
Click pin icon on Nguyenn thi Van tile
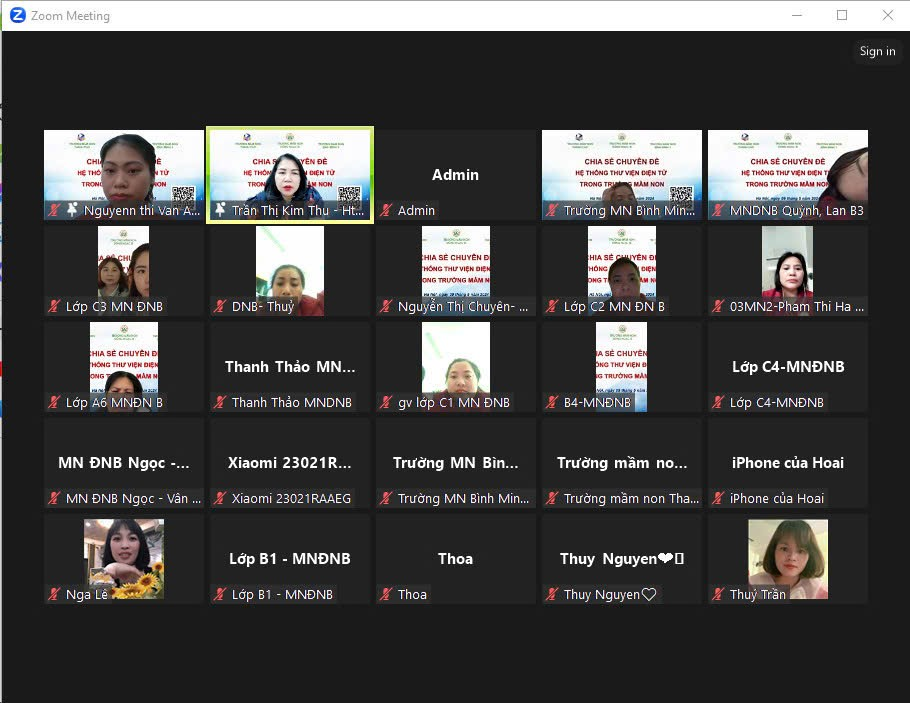[x=72, y=211]
